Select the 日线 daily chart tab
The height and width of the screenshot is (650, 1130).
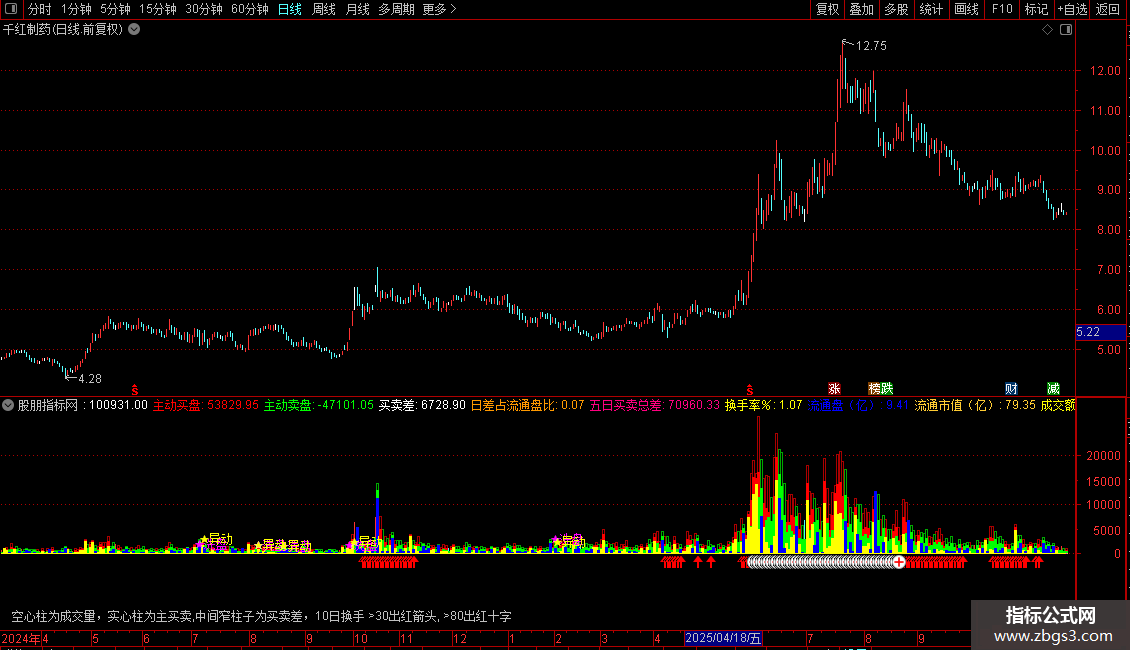click(290, 9)
